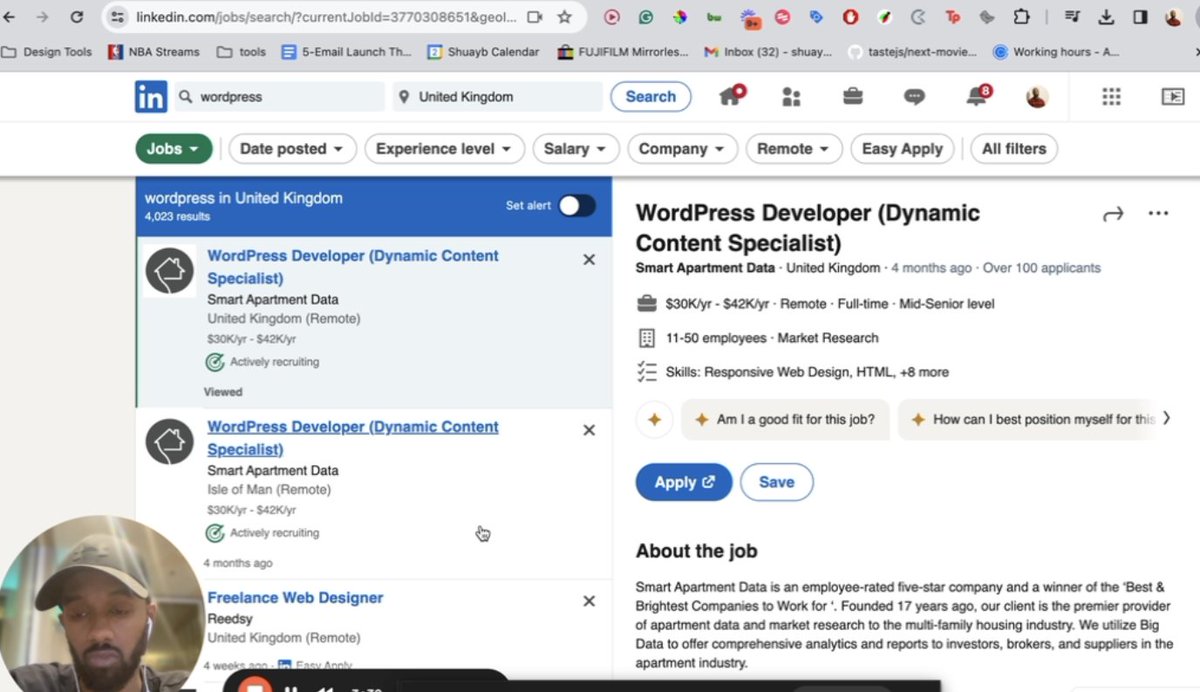Open the LinkedIn apps grid icon
Viewport: 1200px width, 692px height.
(1111, 97)
